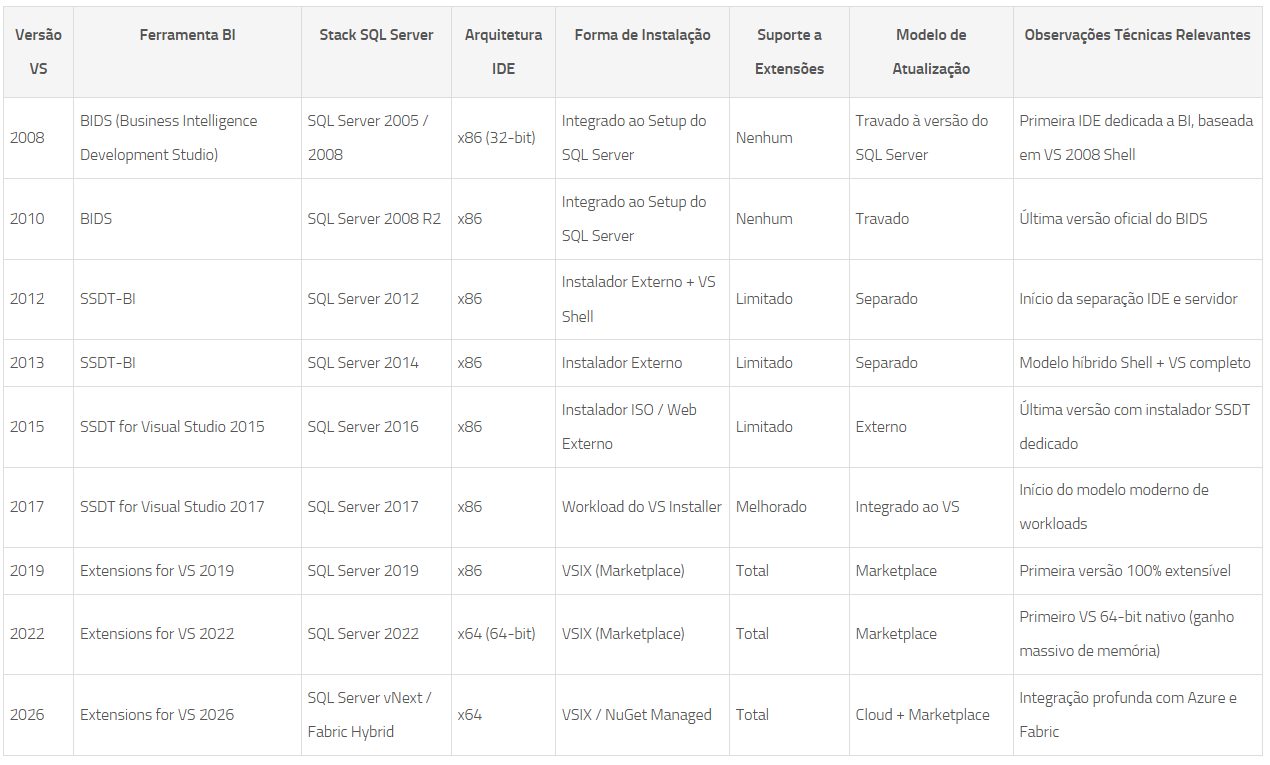The width and height of the screenshot is (1270, 765).
Task: Select the 'Workload do VS Installer' cell
Action: click(x=641, y=507)
